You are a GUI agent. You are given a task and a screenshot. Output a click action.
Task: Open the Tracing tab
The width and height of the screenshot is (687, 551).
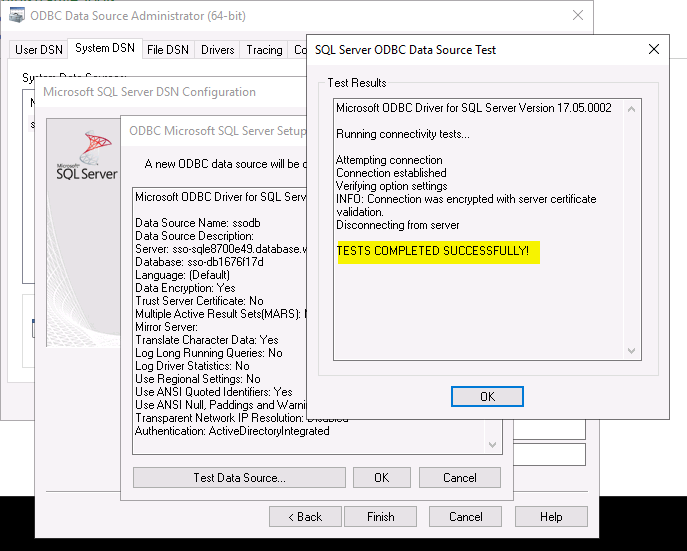tap(264, 49)
